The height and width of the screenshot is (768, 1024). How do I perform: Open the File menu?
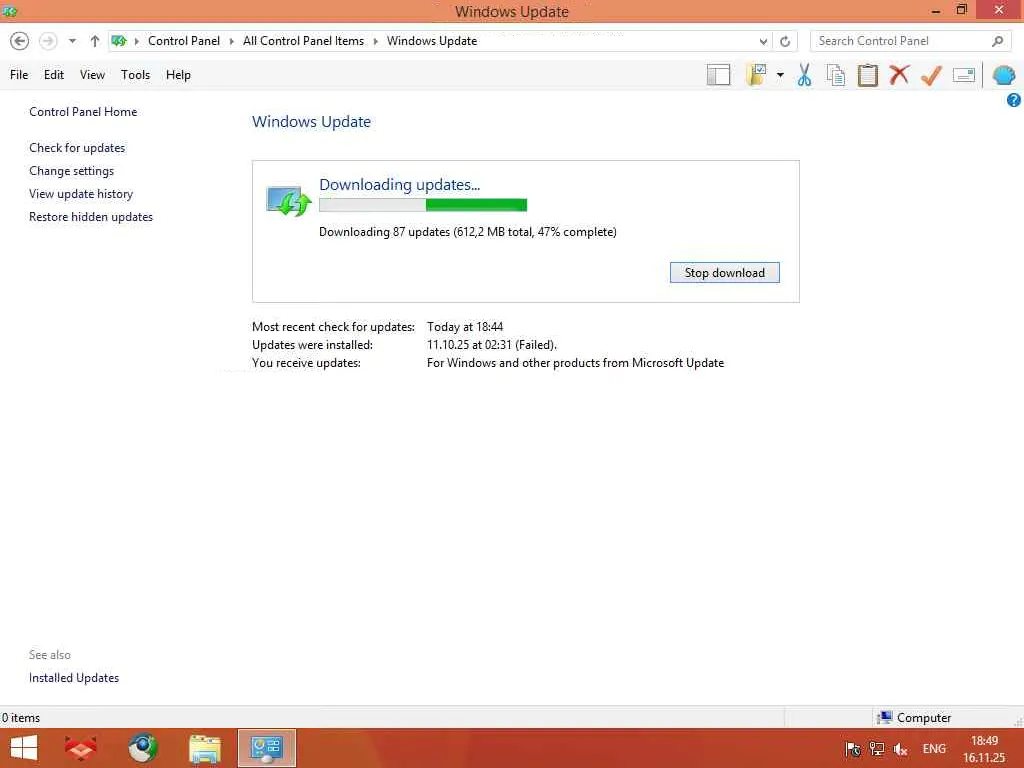coord(19,74)
